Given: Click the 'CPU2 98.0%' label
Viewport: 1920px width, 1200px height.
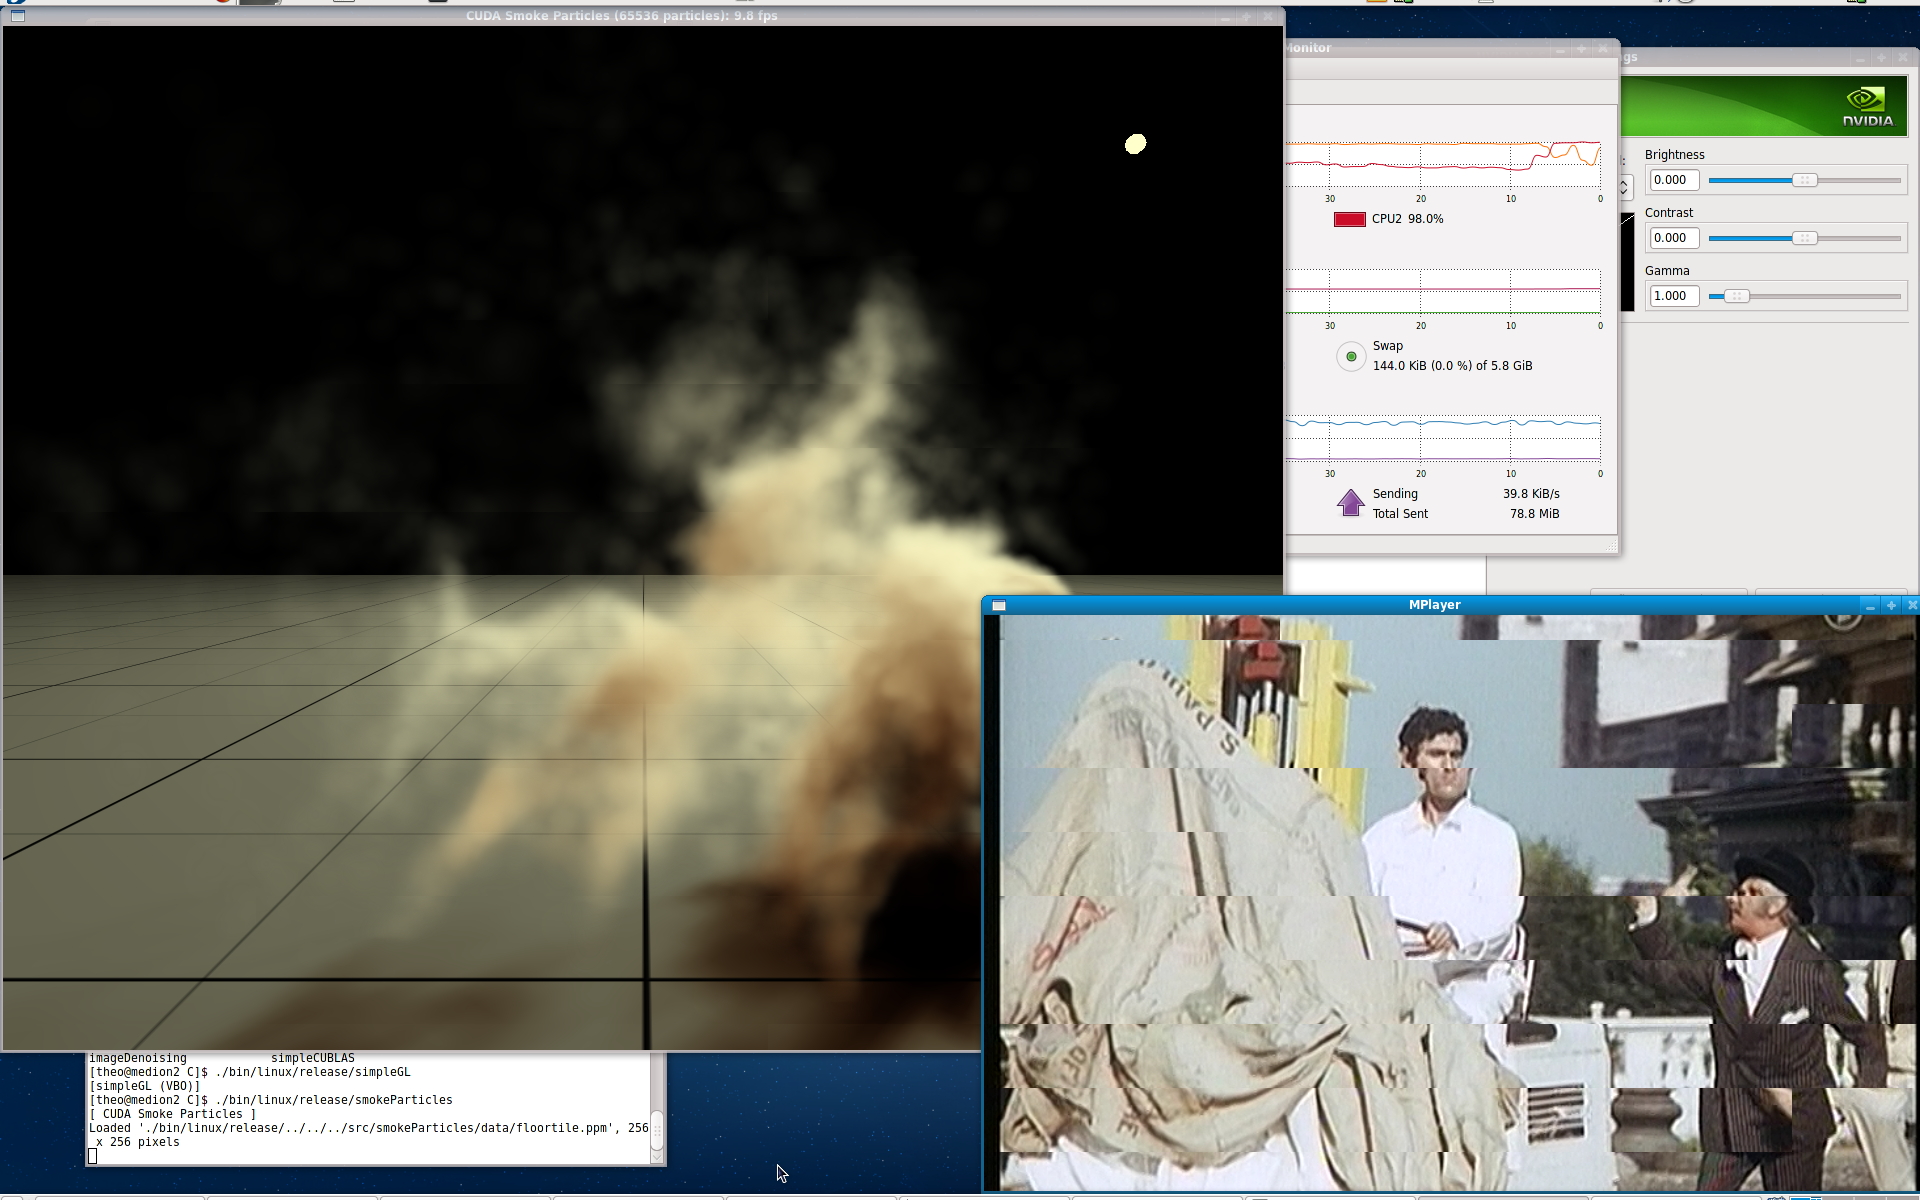Looking at the screenshot, I should [x=1407, y=219].
